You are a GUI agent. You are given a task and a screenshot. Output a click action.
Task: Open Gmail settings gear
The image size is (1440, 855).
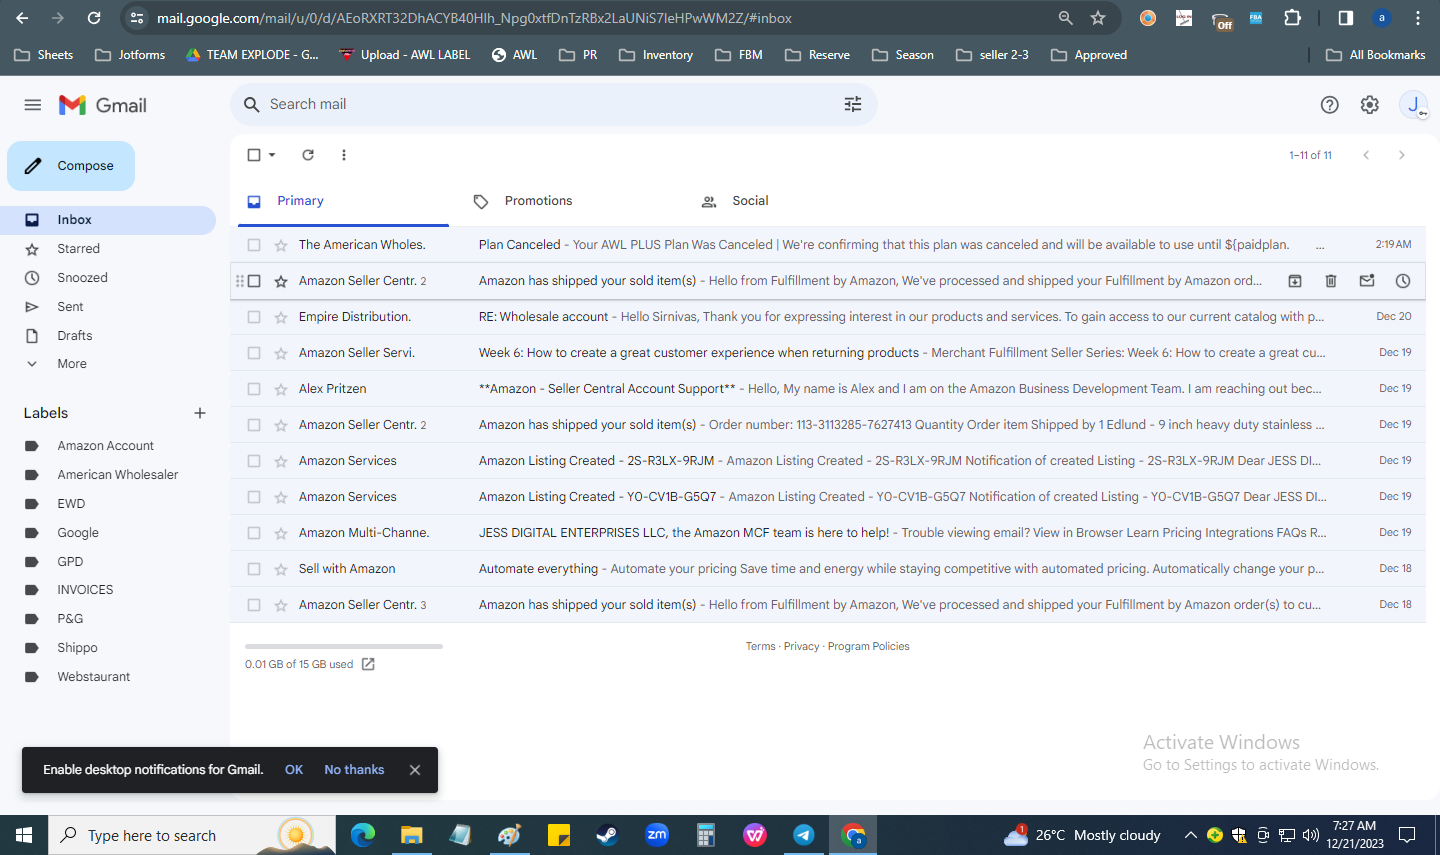coord(1370,105)
